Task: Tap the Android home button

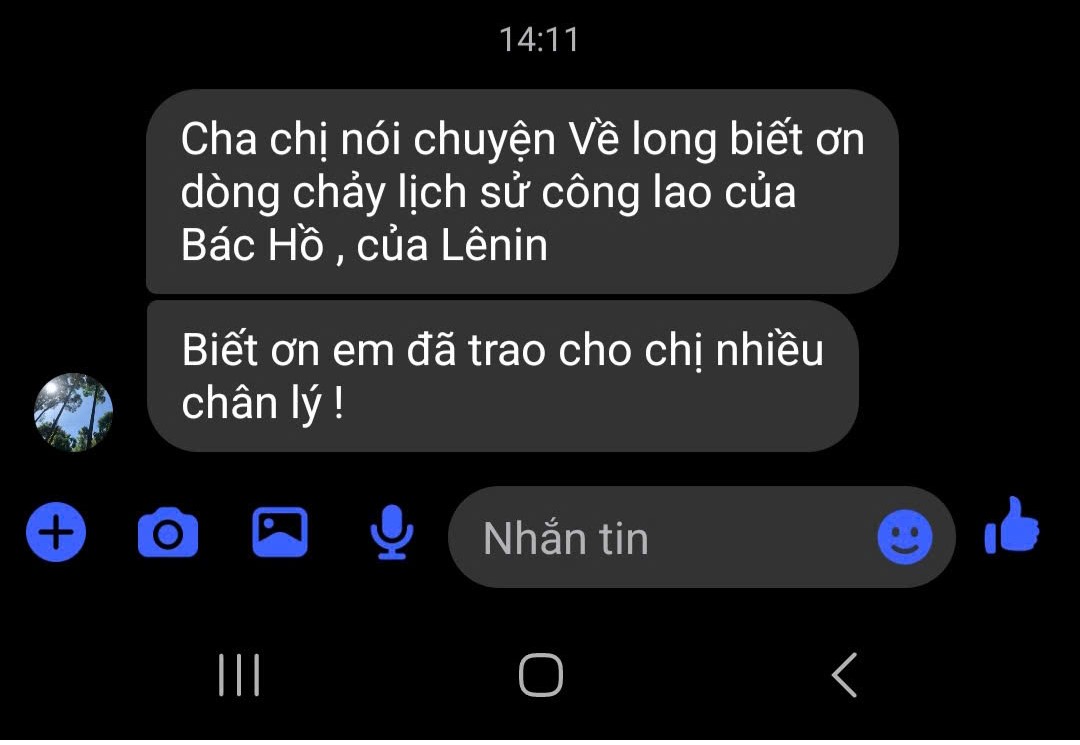Action: coord(541,675)
